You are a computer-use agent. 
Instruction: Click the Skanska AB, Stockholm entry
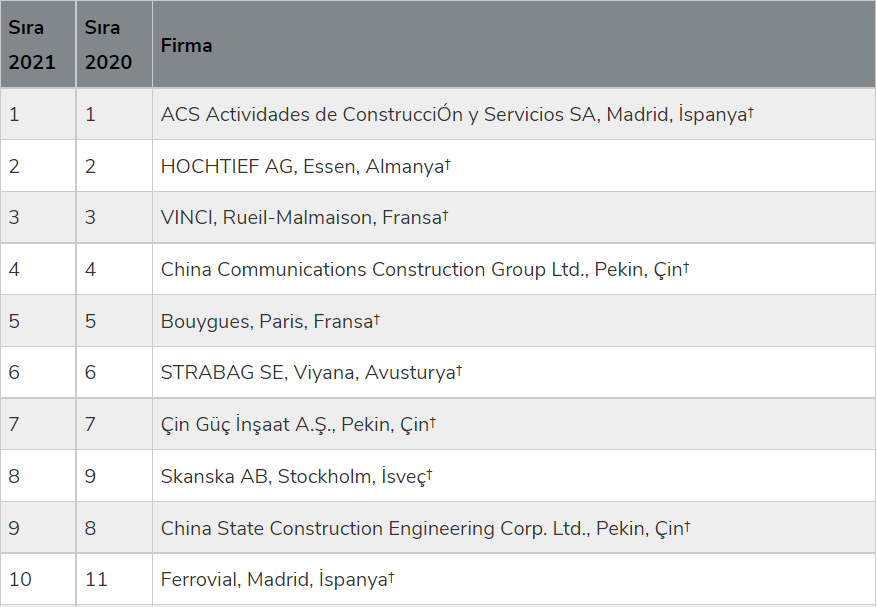coord(293,476)
